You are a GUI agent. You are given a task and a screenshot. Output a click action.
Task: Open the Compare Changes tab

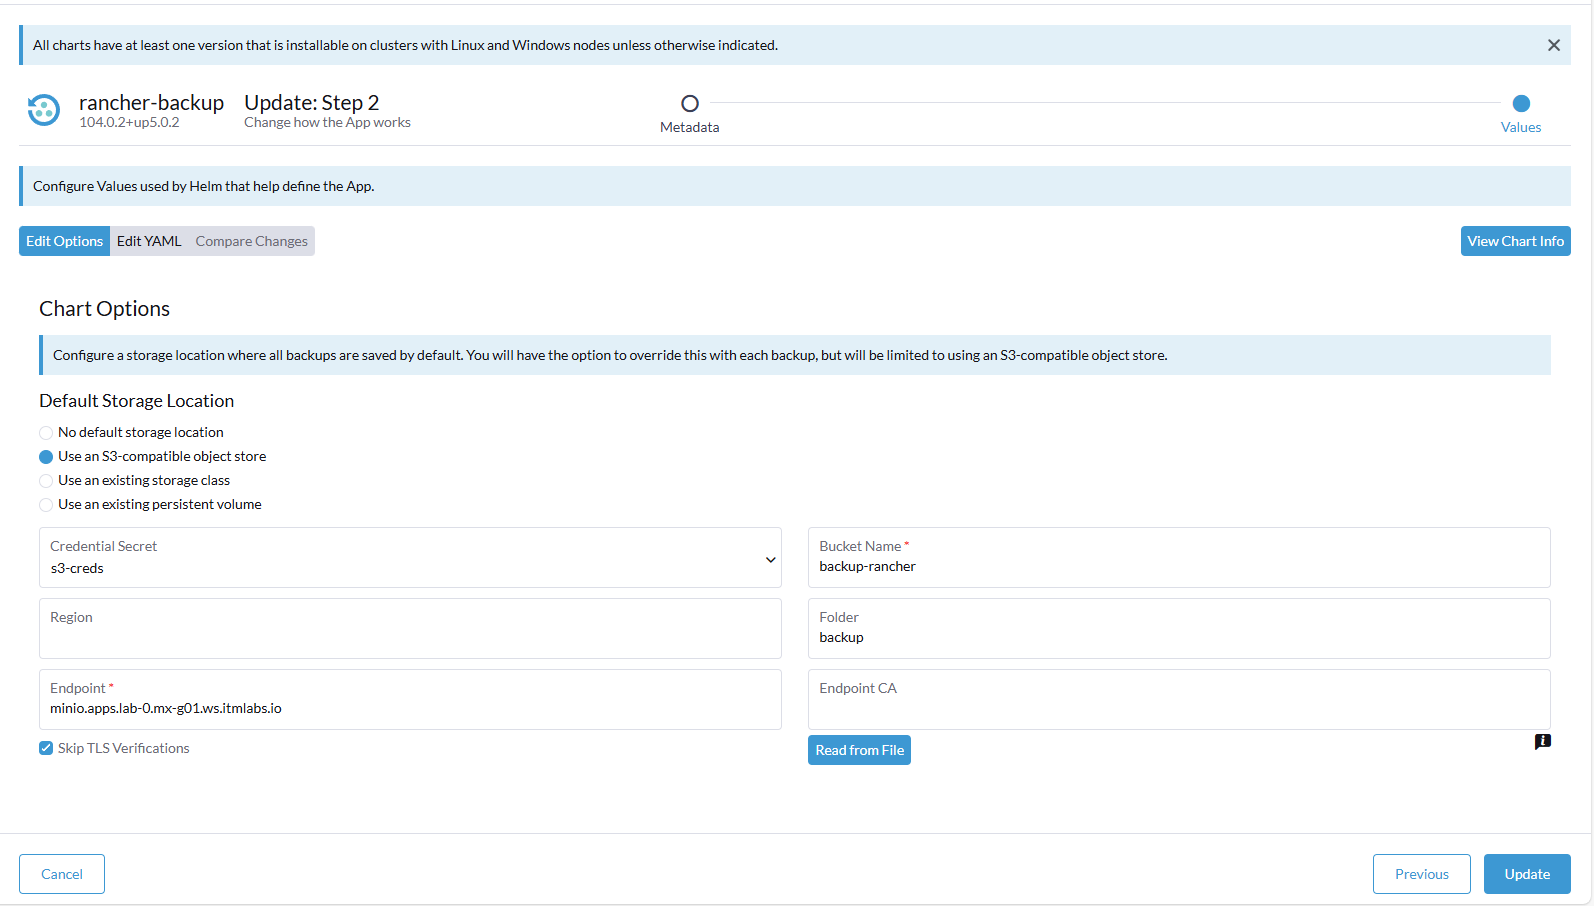point(251,241)
